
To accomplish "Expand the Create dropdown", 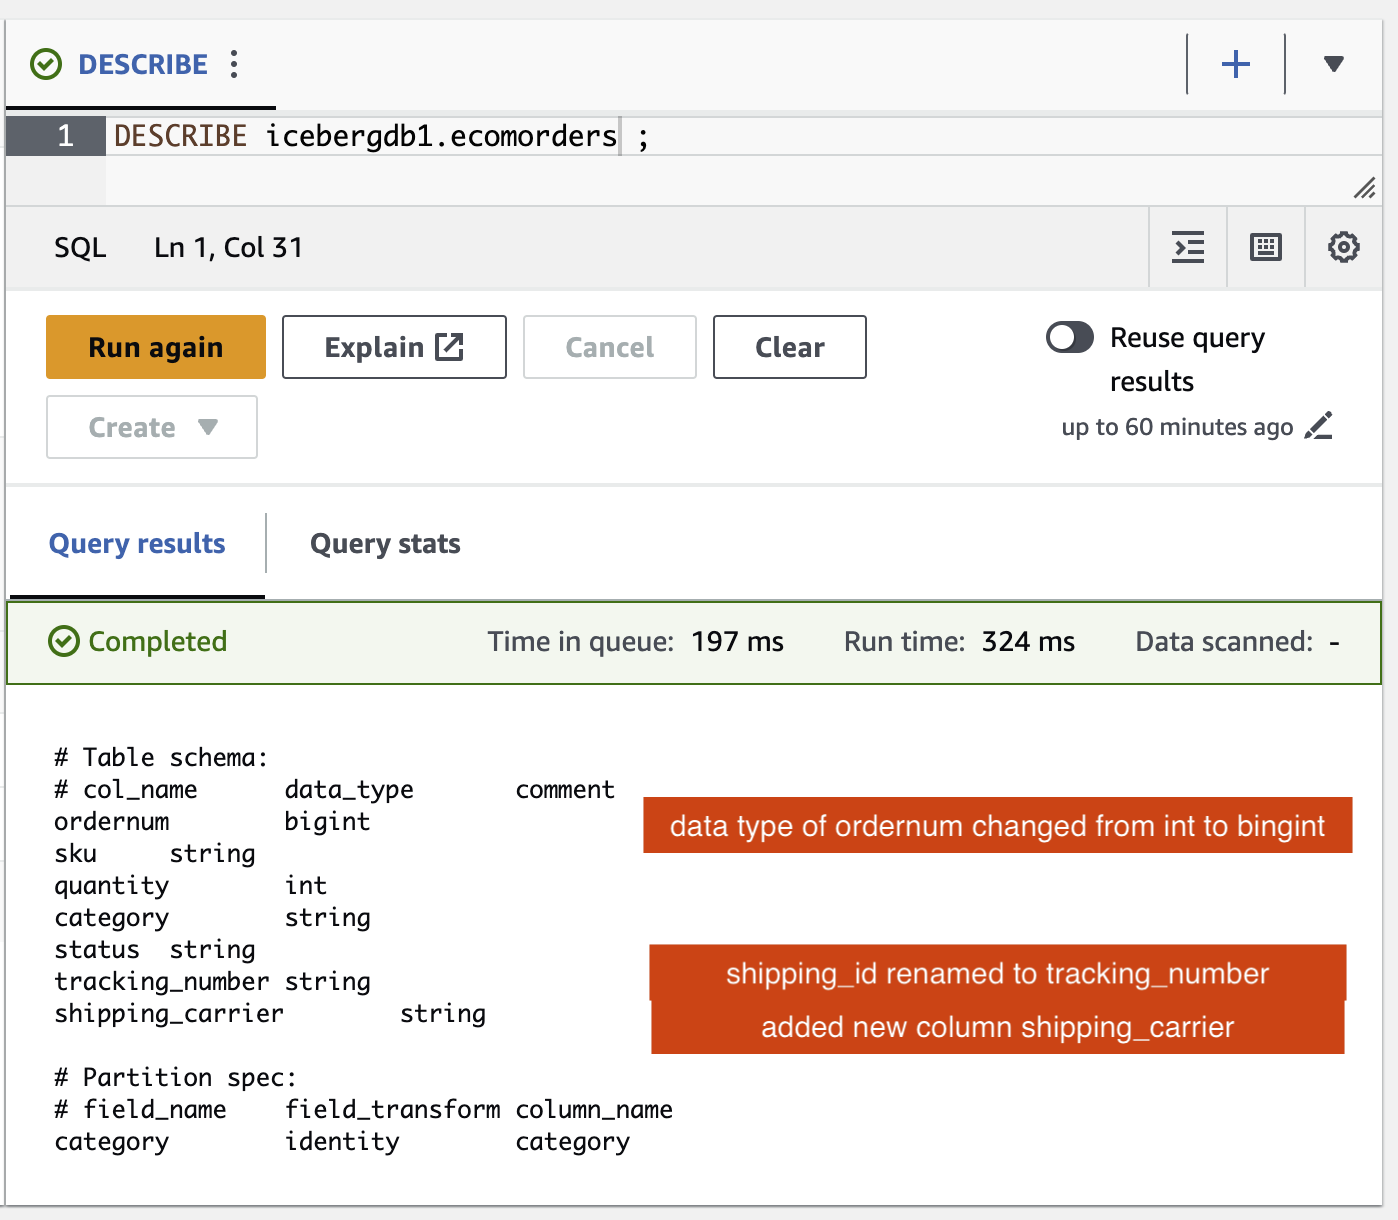I will (x=152, y=427).
